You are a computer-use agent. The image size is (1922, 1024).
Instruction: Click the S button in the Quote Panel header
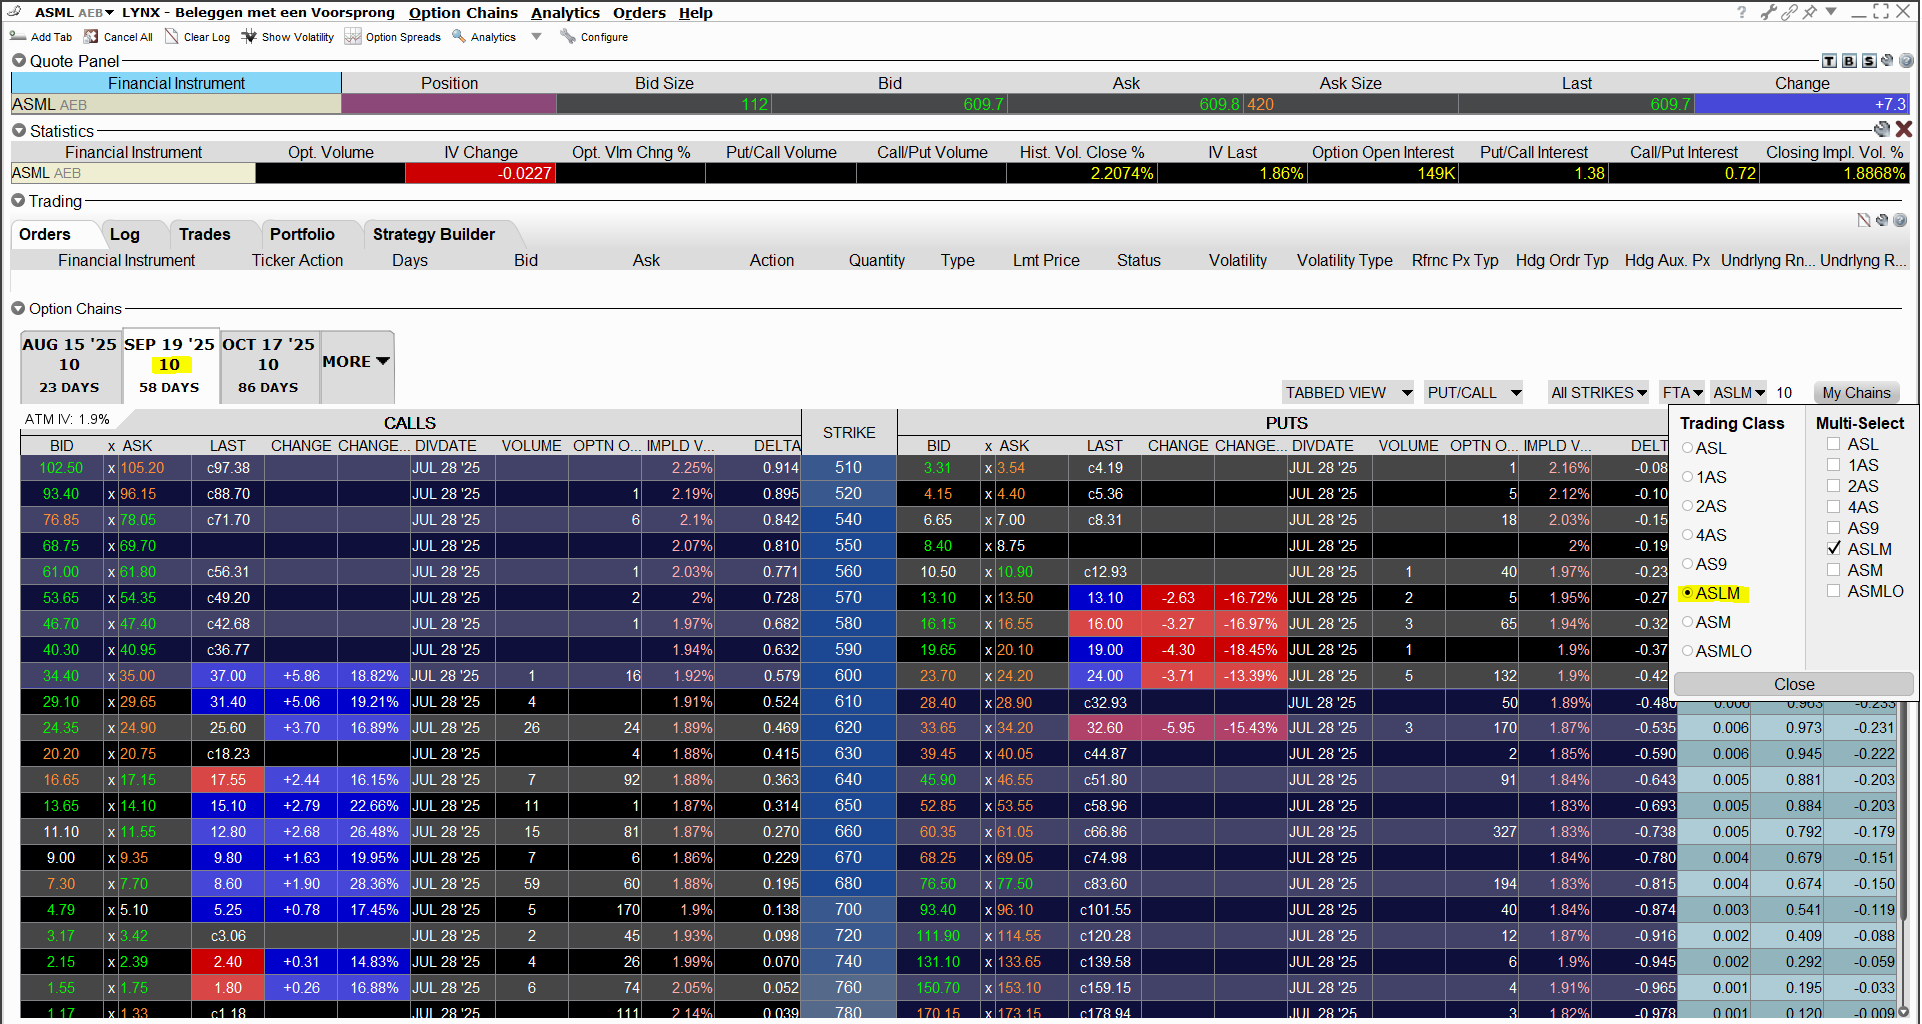coord(1869,61)
